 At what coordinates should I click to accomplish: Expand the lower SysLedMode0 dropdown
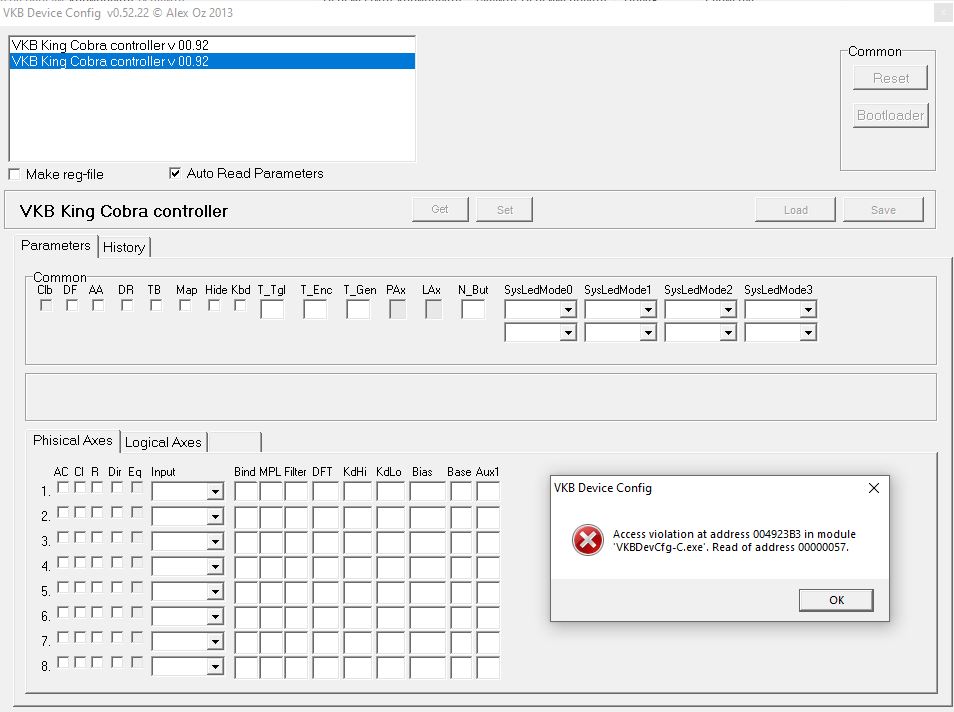(568, 332)
